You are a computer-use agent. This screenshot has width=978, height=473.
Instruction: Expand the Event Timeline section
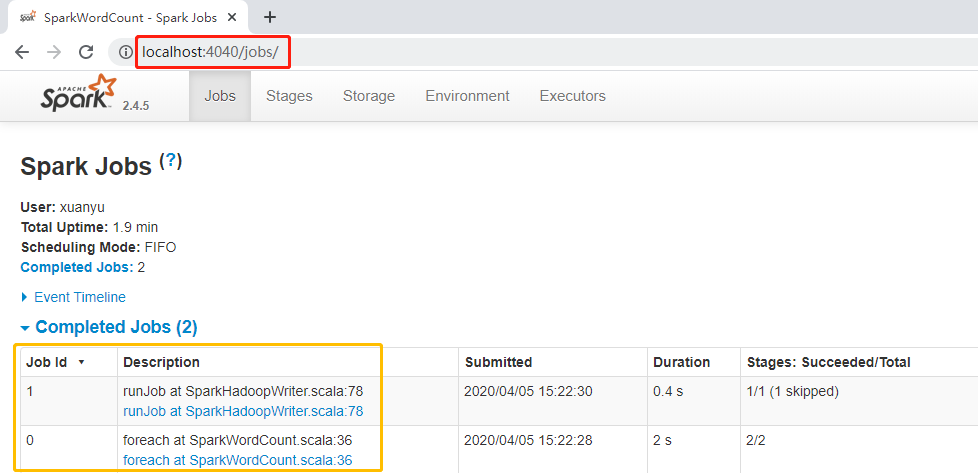point(74,297)
